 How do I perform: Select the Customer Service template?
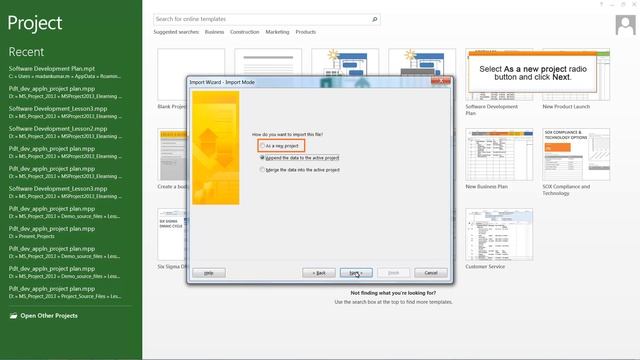[499, 234]
